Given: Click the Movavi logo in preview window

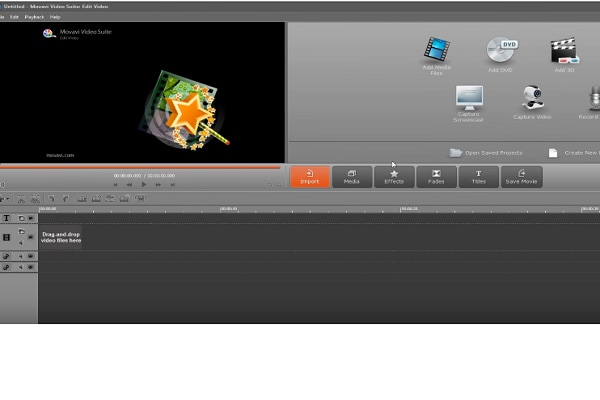Looking at the screenshot, I should [x=49, y=34].
